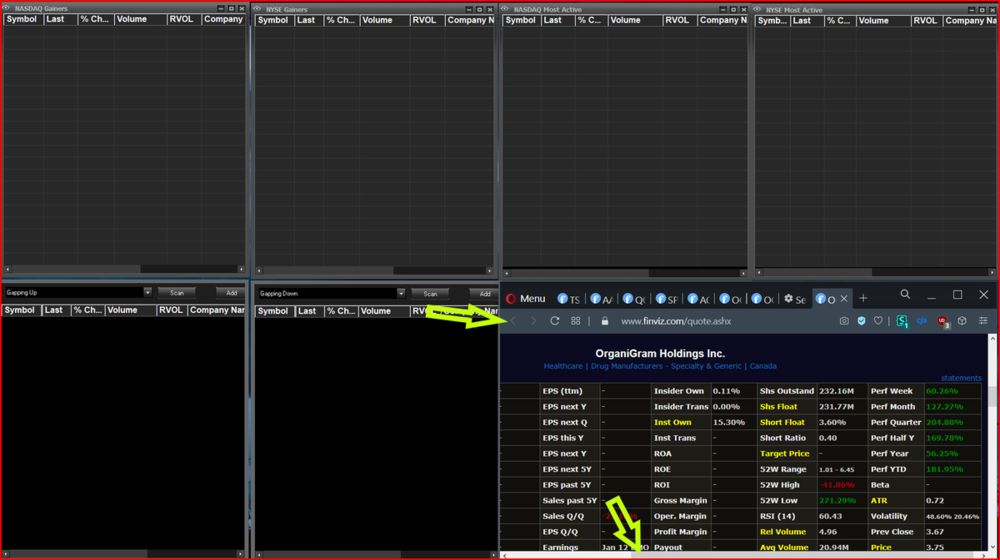Viewport: 1000px width, 560px height.
Task: Minimize the NASDAQ Most Active window
Action: (x=723, y=10)
